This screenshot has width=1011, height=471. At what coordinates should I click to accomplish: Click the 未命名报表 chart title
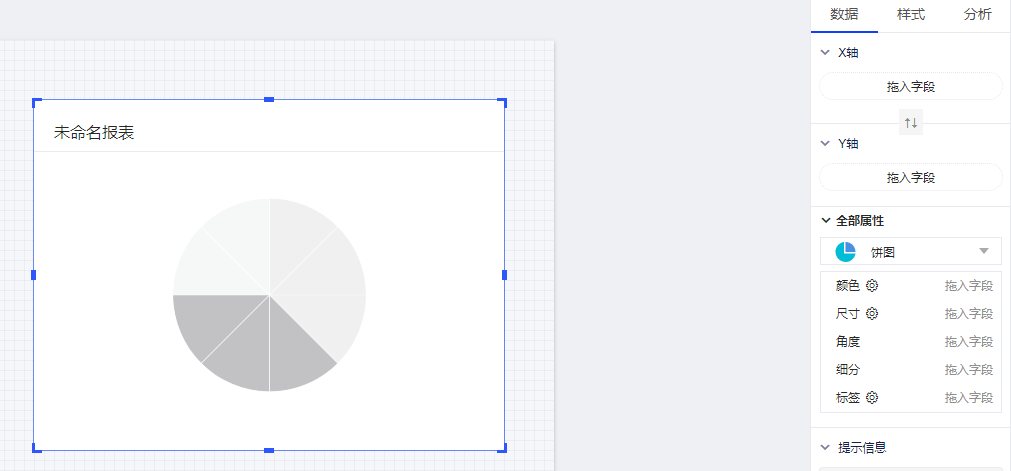click(94, 133)
